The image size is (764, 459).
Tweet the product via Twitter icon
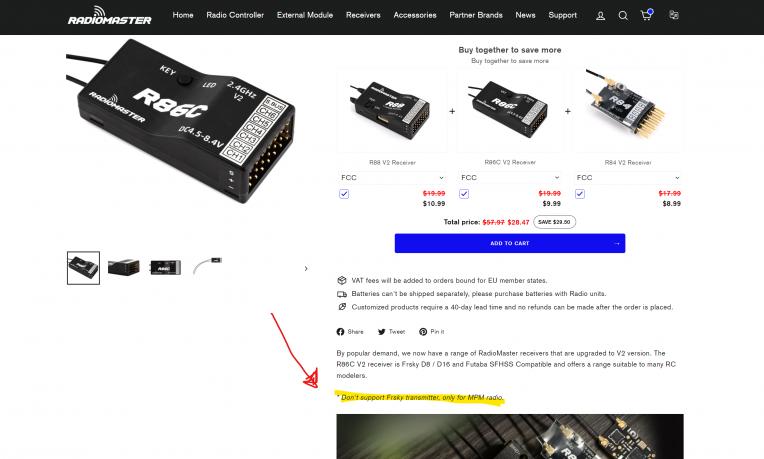[391, 332]
